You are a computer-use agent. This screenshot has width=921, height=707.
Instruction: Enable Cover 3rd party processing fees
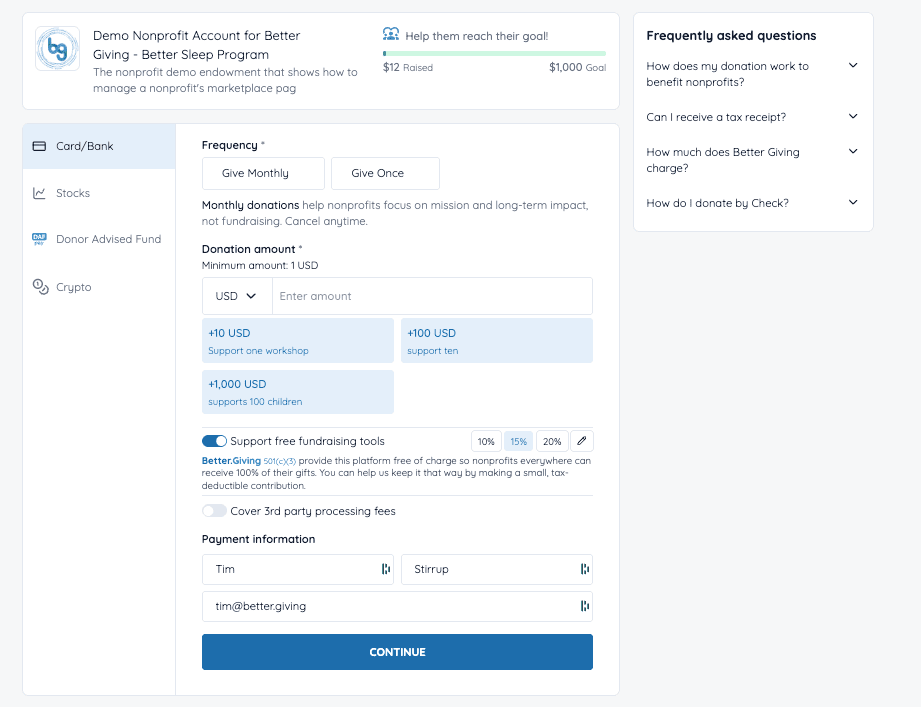(x=214, y=511)
